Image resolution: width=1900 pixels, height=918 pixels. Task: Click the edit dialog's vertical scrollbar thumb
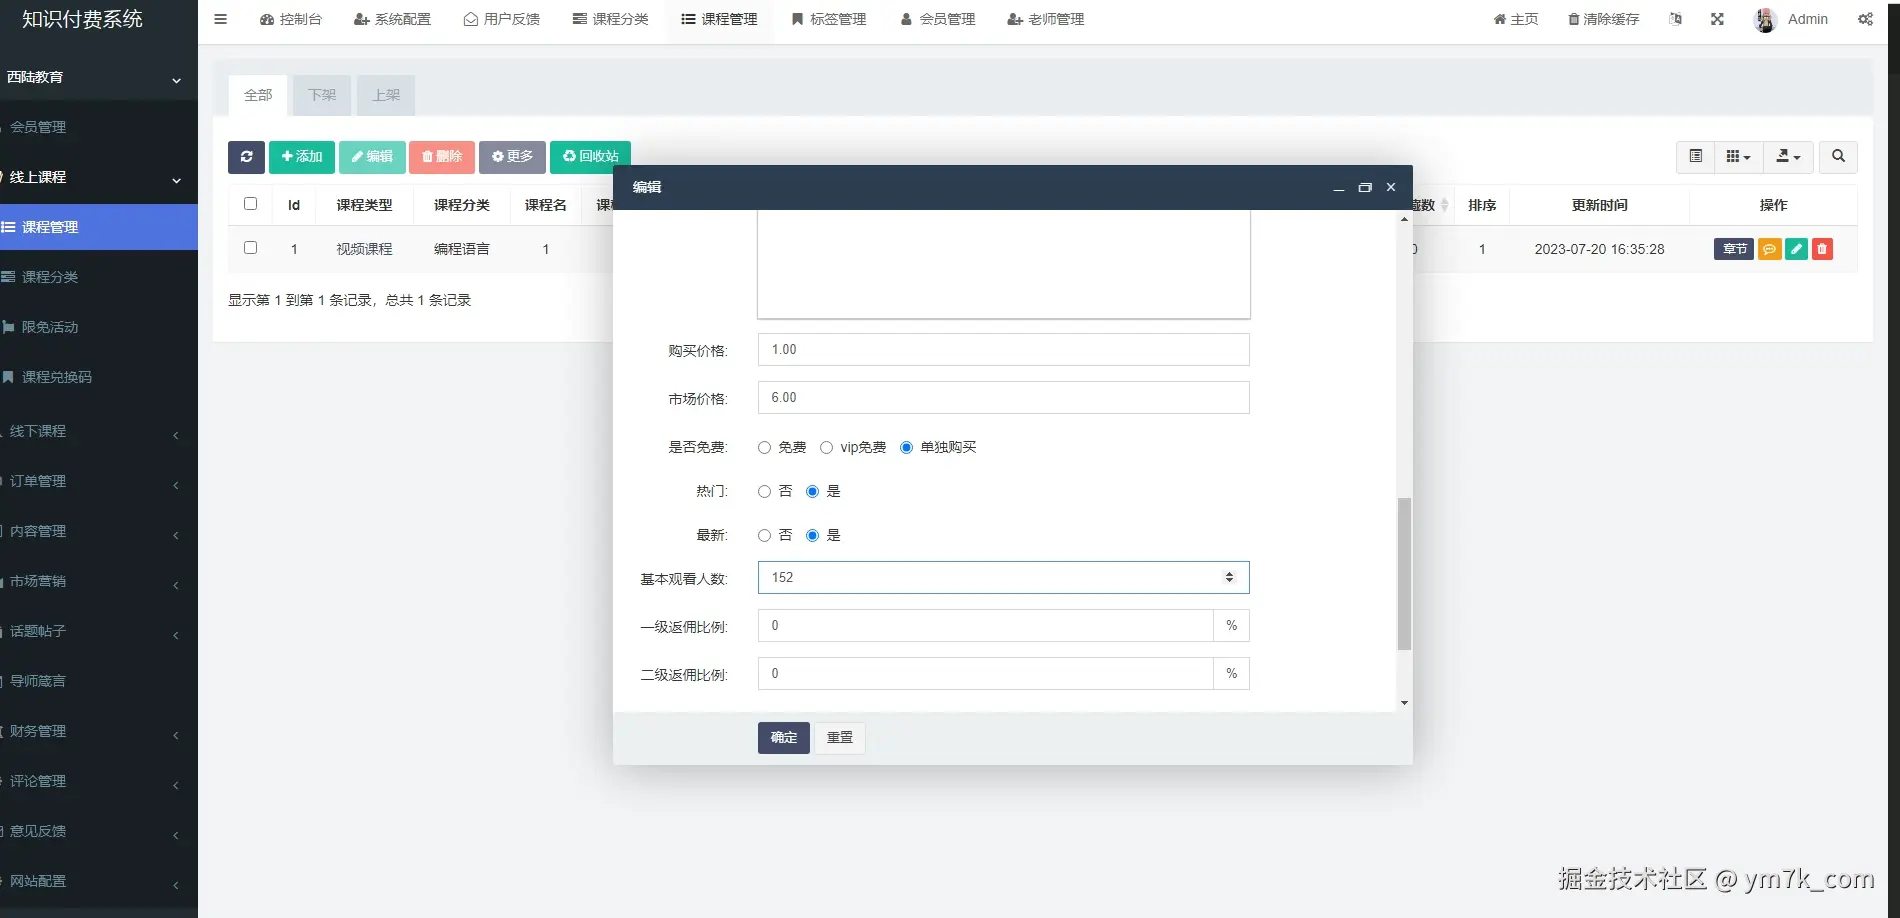pyautogui.click(x=1404, y=574)
